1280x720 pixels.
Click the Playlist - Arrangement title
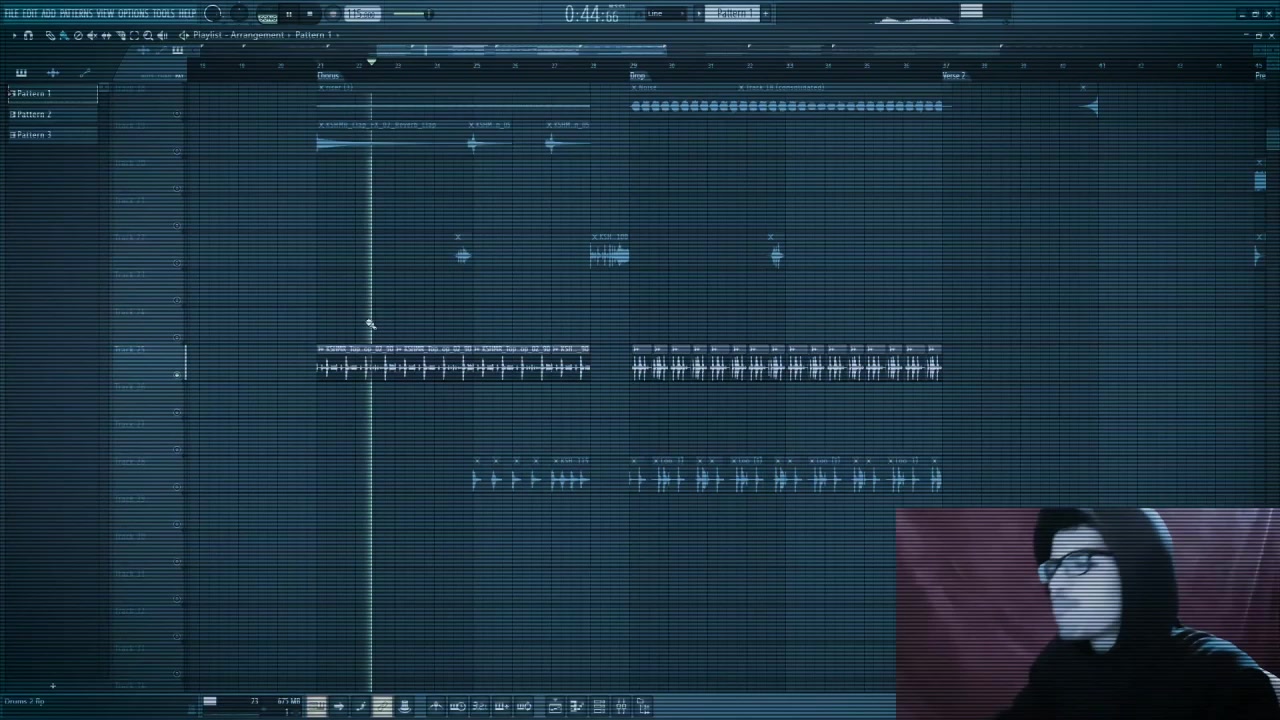pos(238,35)
